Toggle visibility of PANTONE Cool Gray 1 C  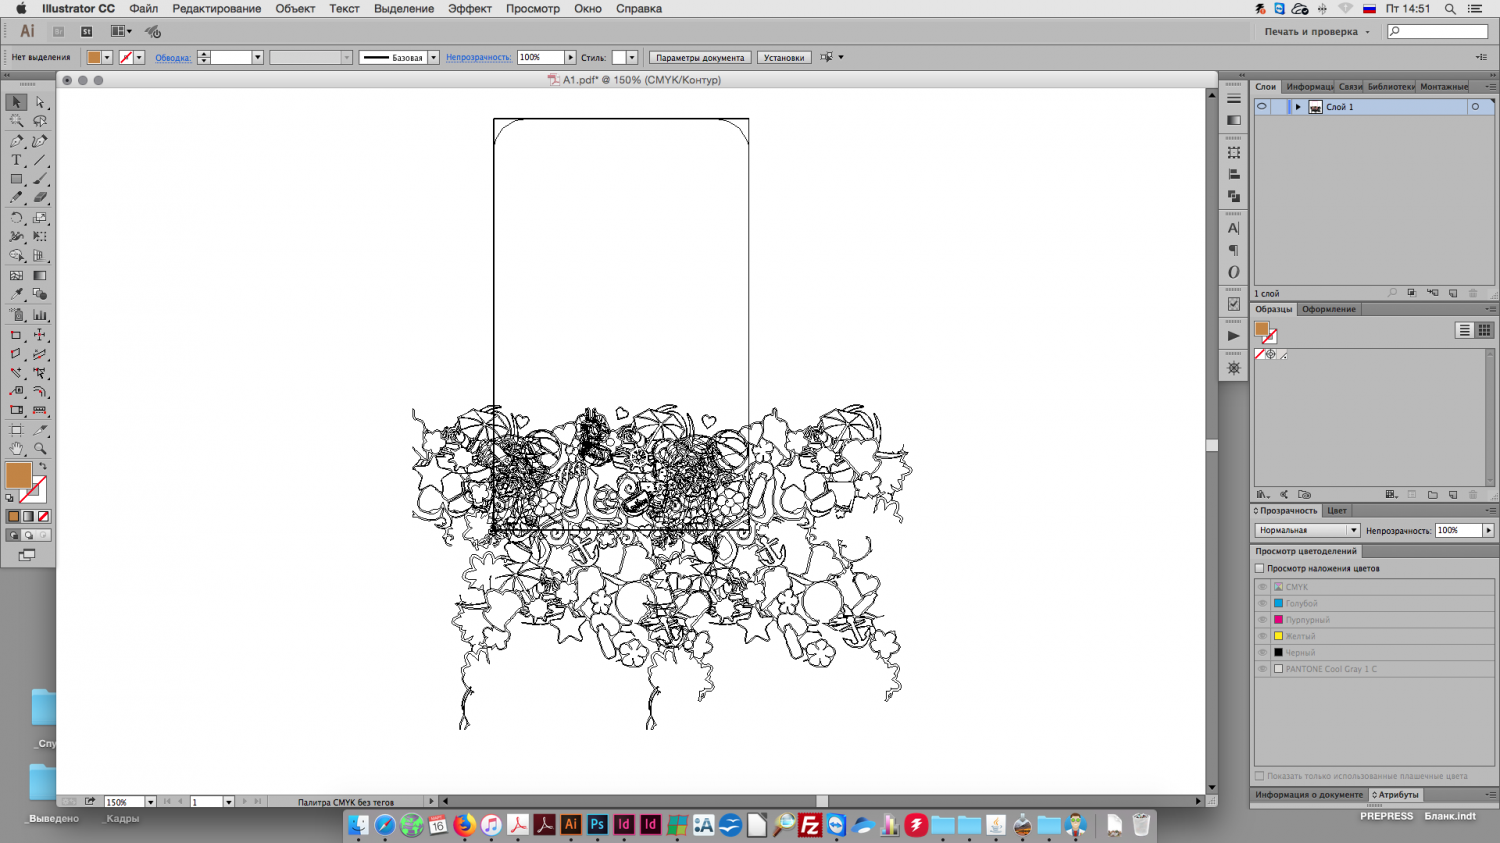click(1262, 669)
